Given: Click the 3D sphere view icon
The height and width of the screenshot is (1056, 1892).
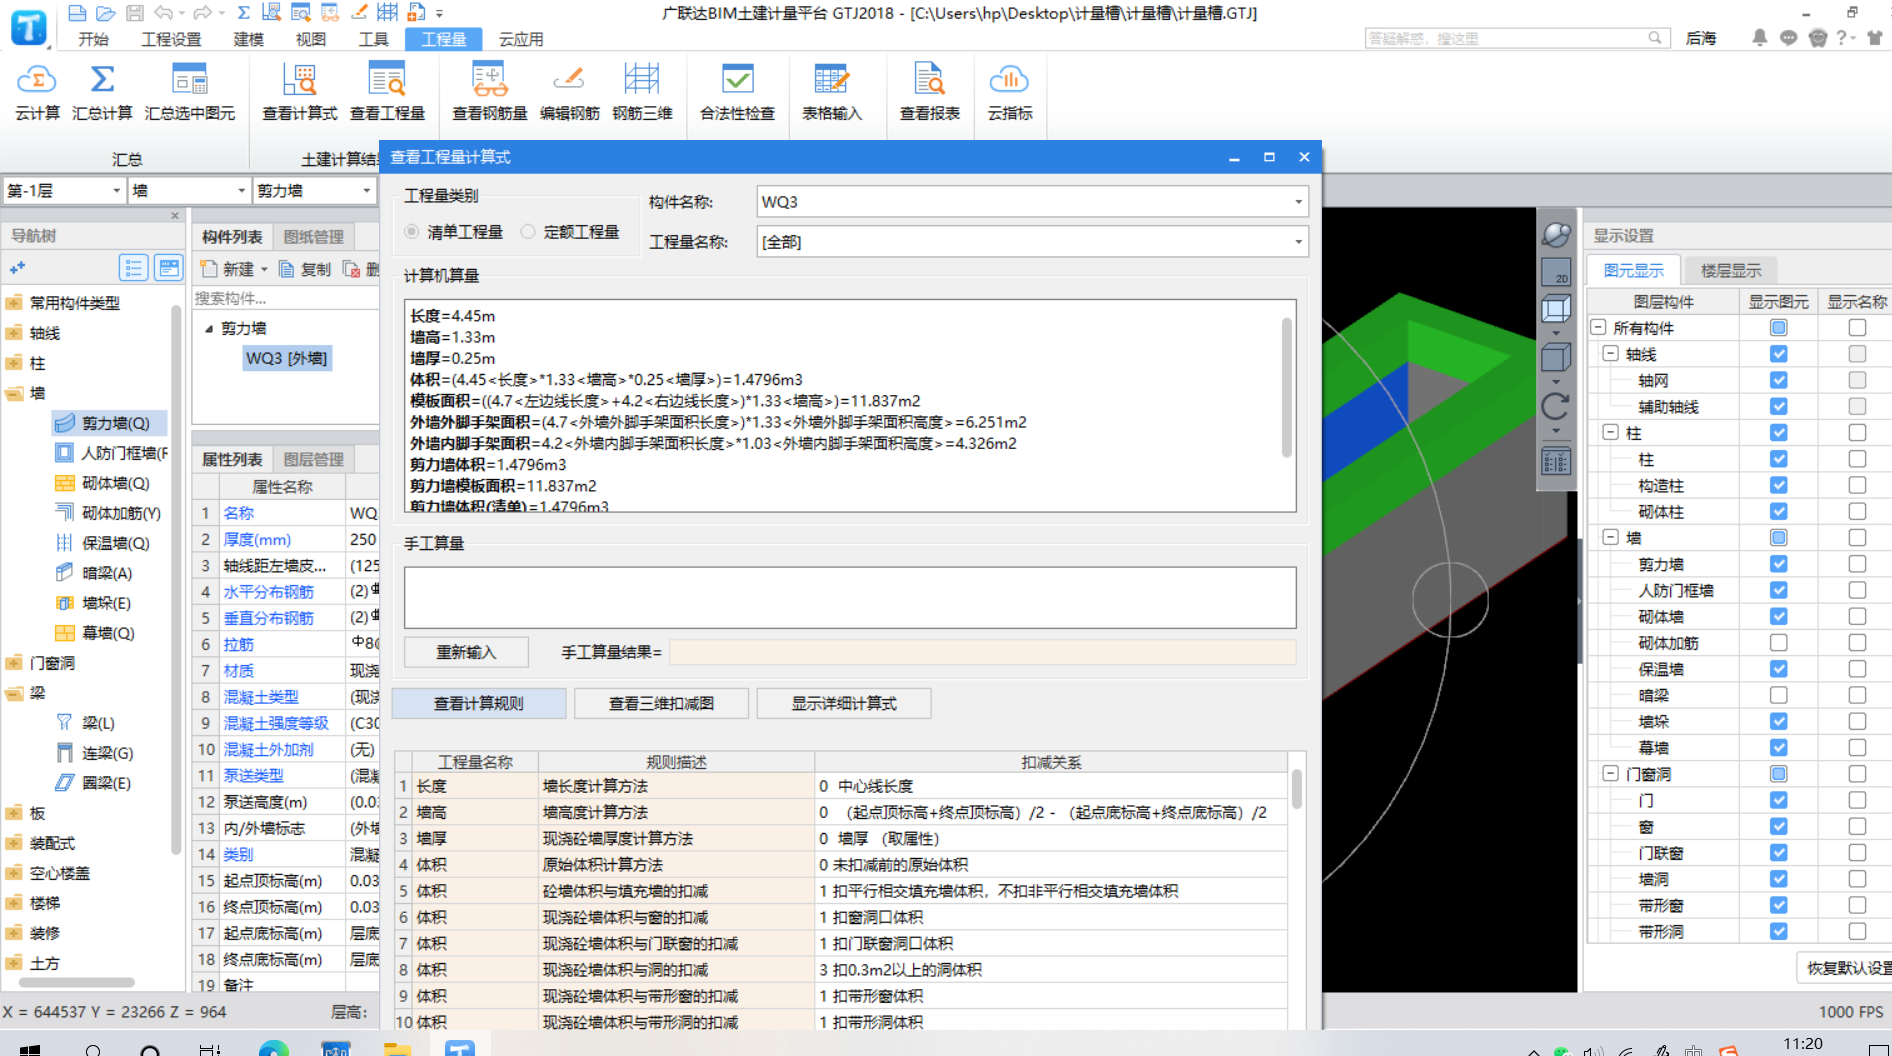Looking at the screenshot, I should pos(1556,235).
